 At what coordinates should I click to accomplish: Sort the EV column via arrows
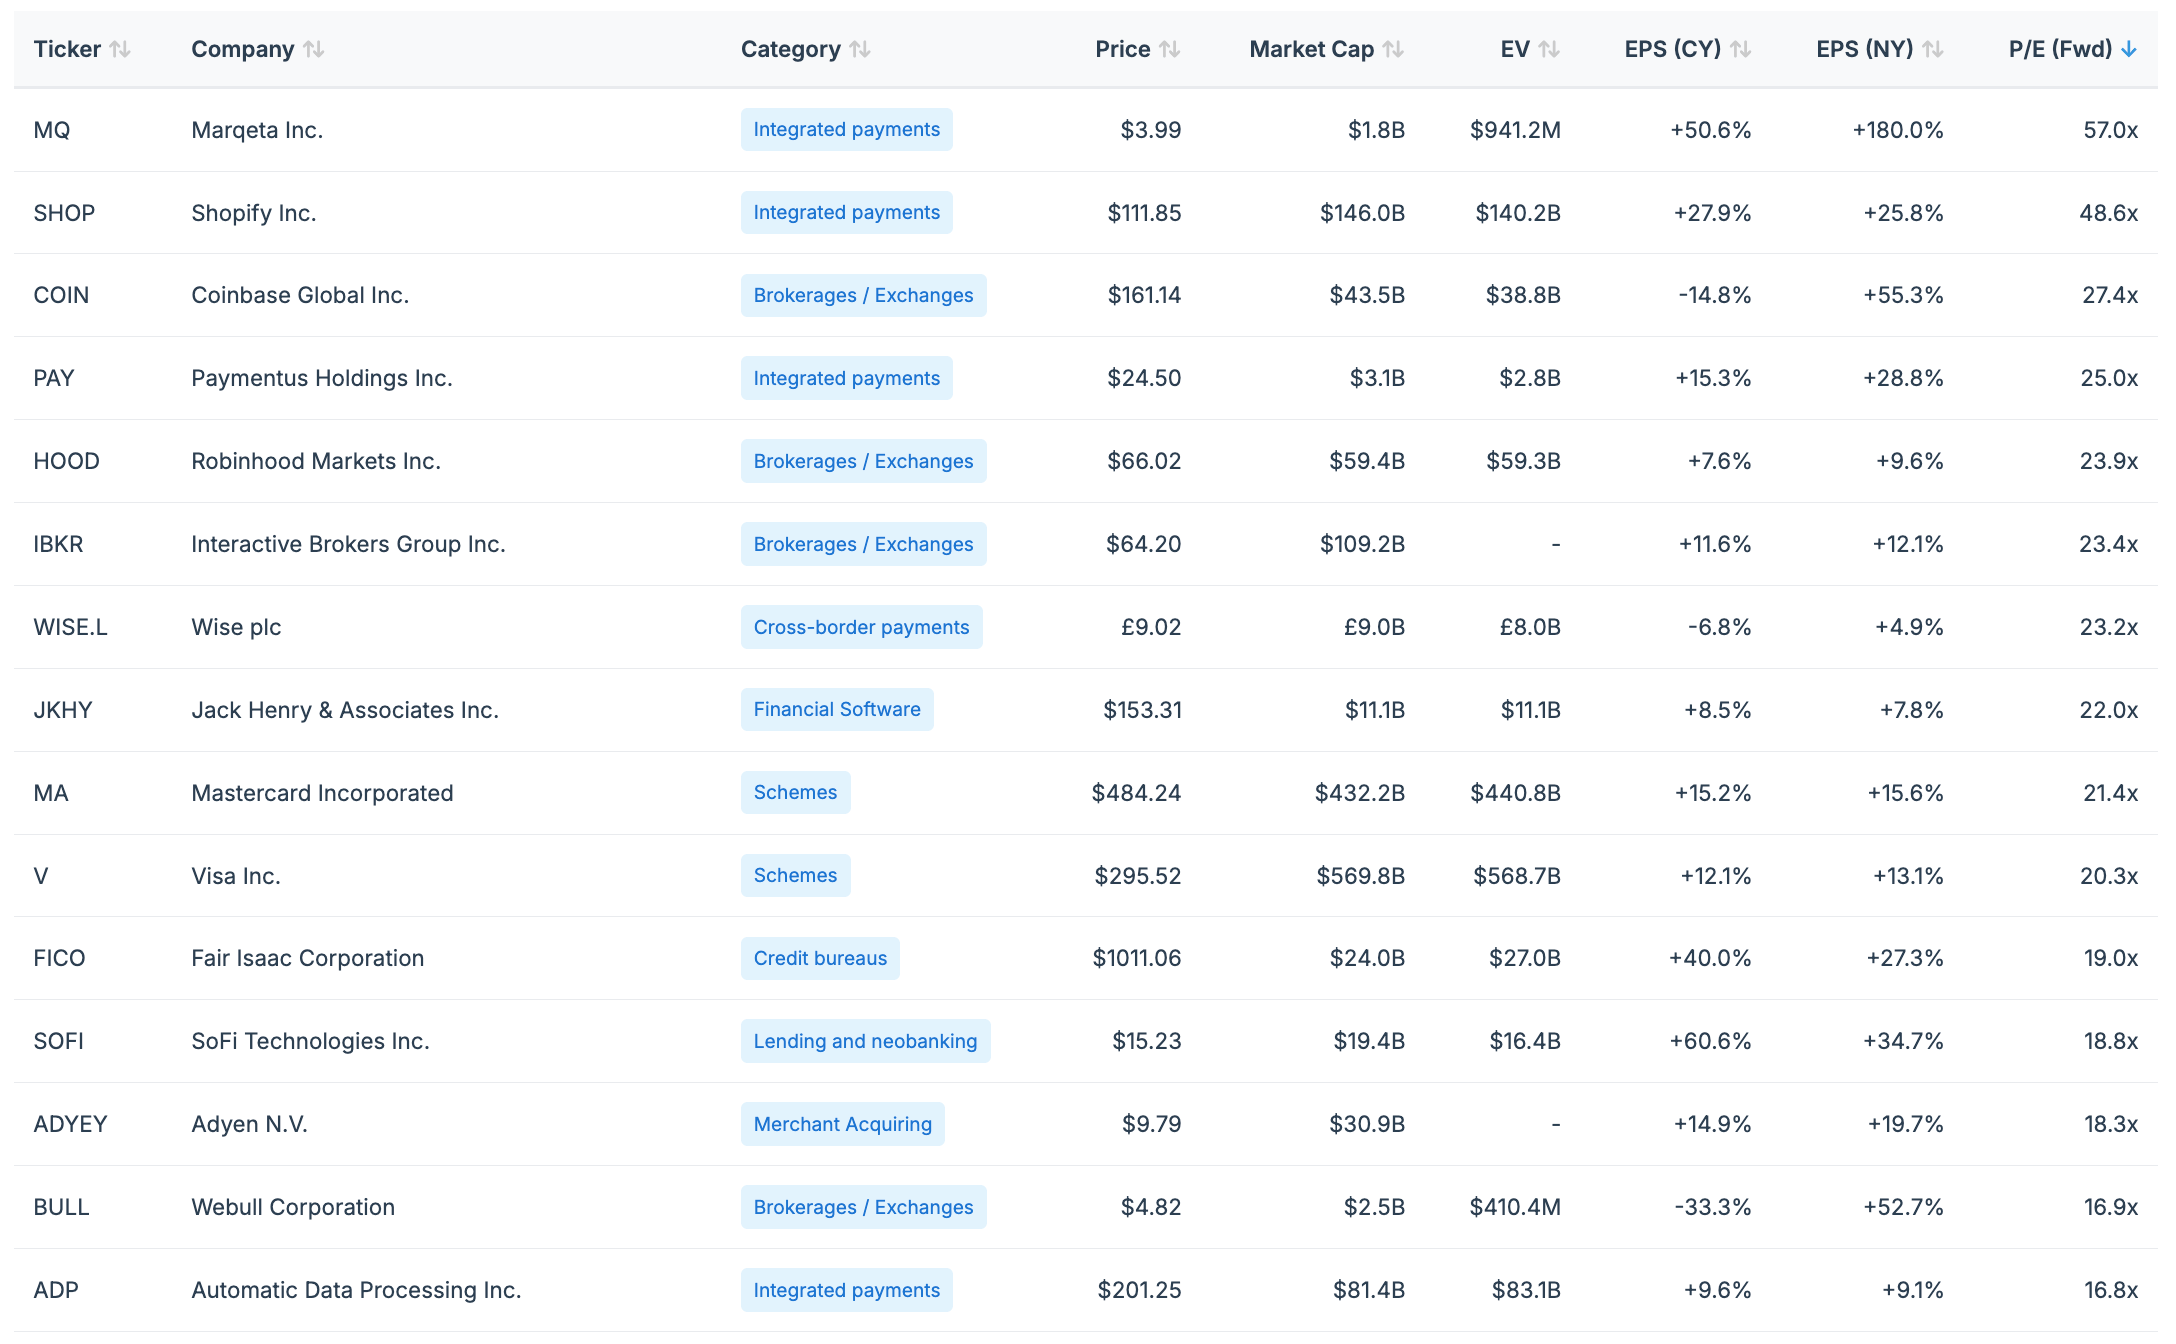click(x=1549, y=49)
